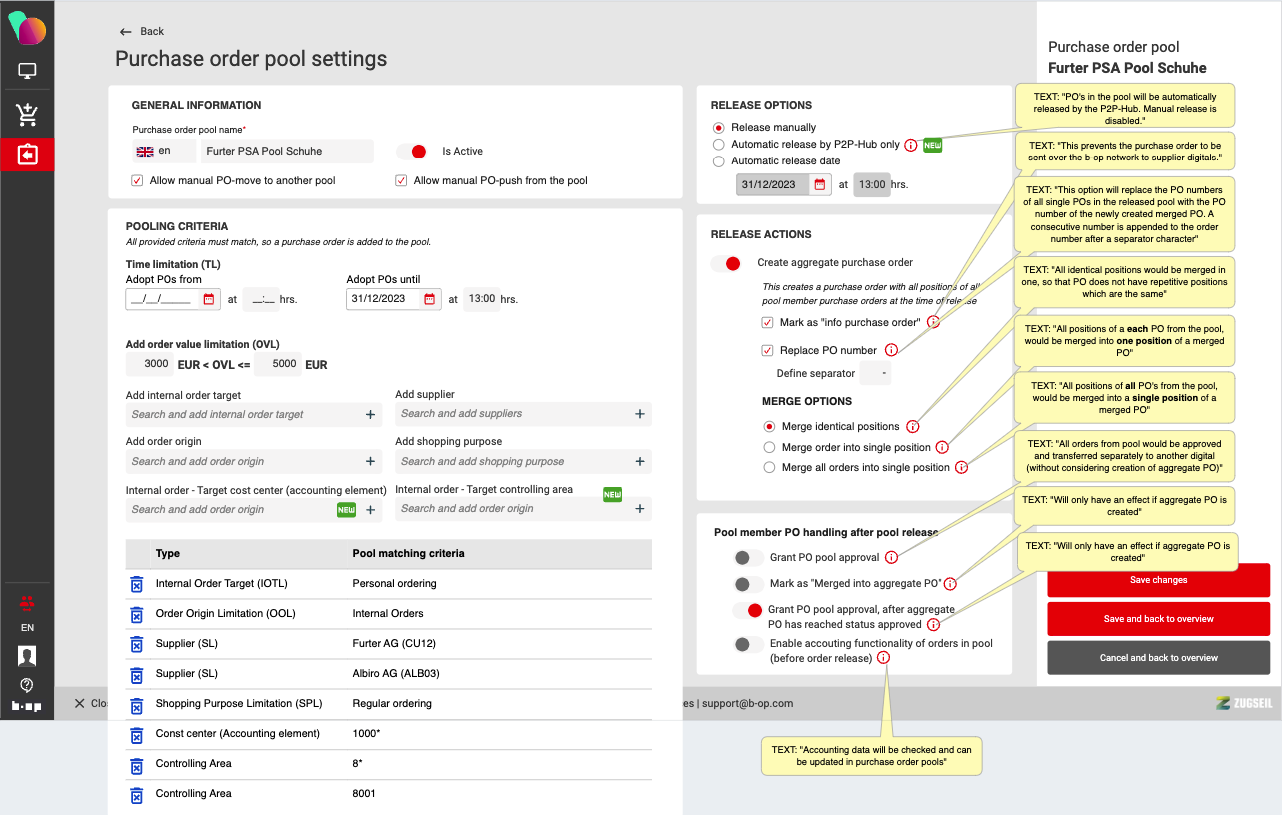Click Save changes button
The width and height of the screenshot is (1282, 815).
[1158, 580]
